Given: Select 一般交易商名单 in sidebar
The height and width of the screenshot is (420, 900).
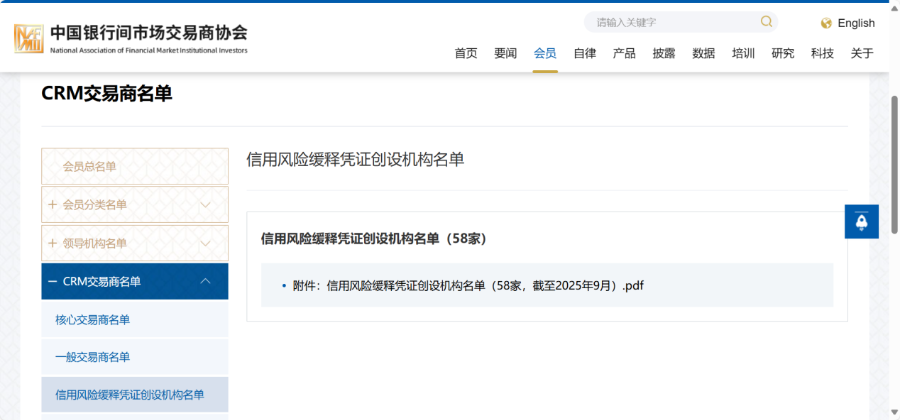Looking at the screenshot, I should 93,357.
